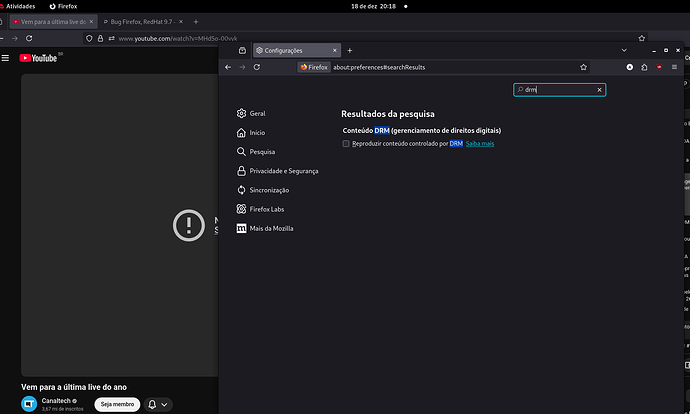
Task: Open the Firefox hamburger application menu
Action: pos(674,67)
